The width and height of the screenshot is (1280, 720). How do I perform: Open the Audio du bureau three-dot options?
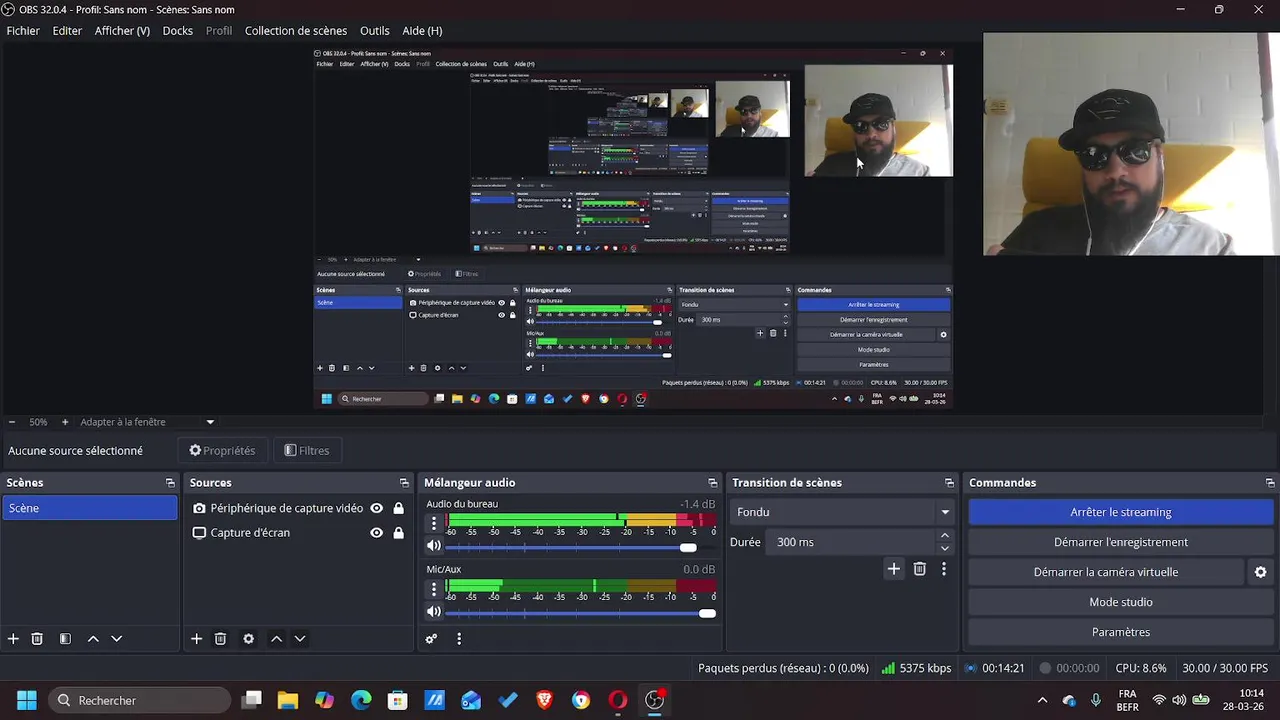[434, 523]
